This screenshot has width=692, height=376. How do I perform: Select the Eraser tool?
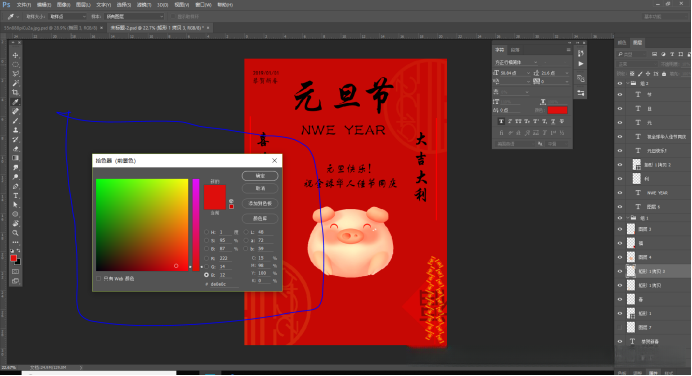point(15,149)
